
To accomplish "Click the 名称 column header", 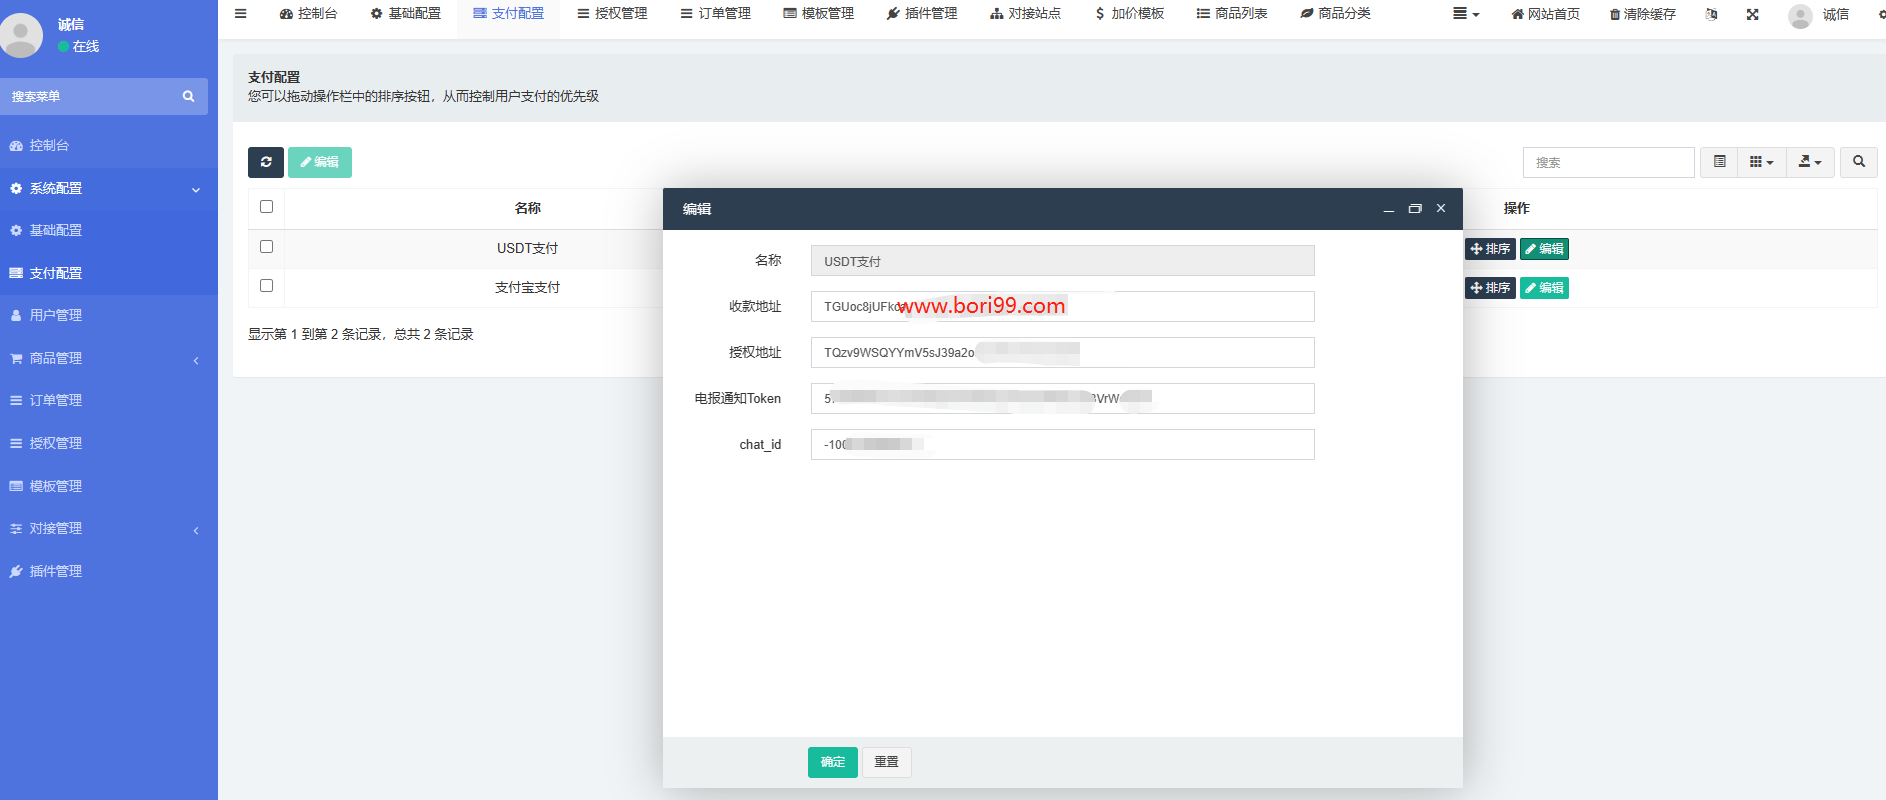I will pyautogui.click(x=528, y=208).
